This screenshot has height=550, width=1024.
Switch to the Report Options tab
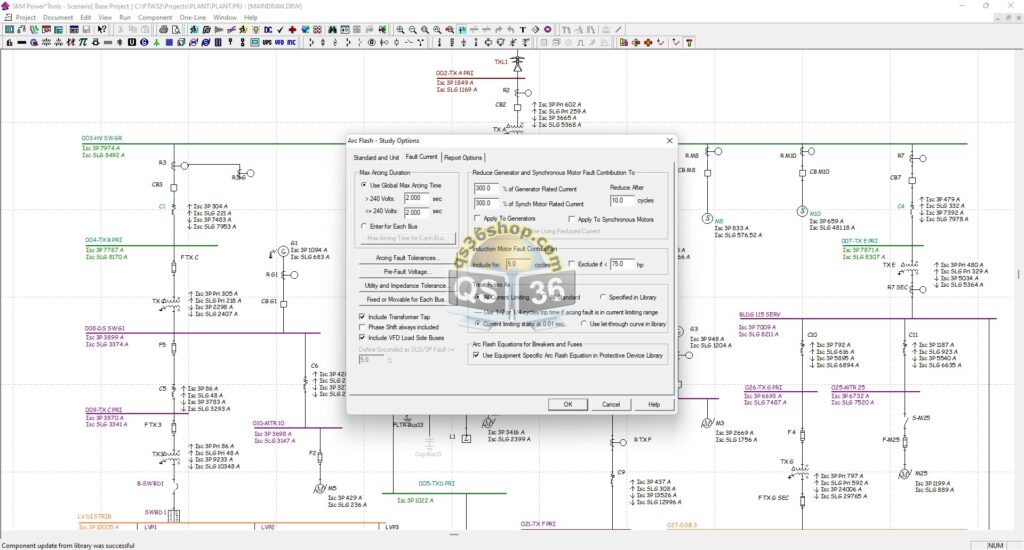click(x=463, y=157)
